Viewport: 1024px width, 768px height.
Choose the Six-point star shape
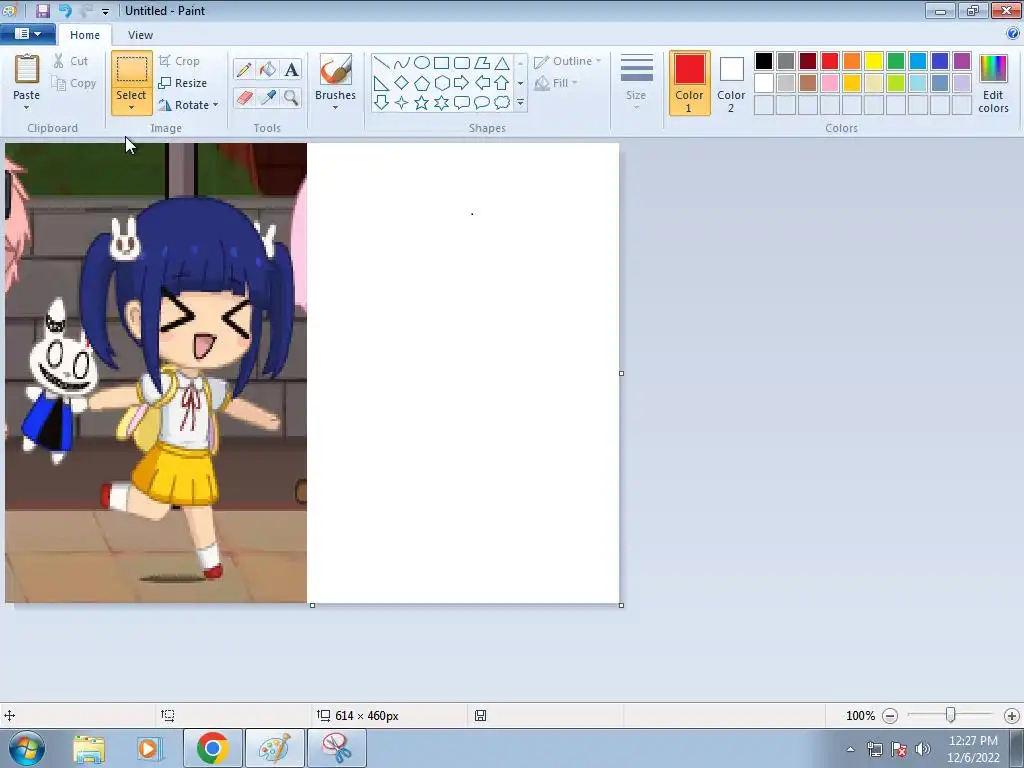(441, 103)
